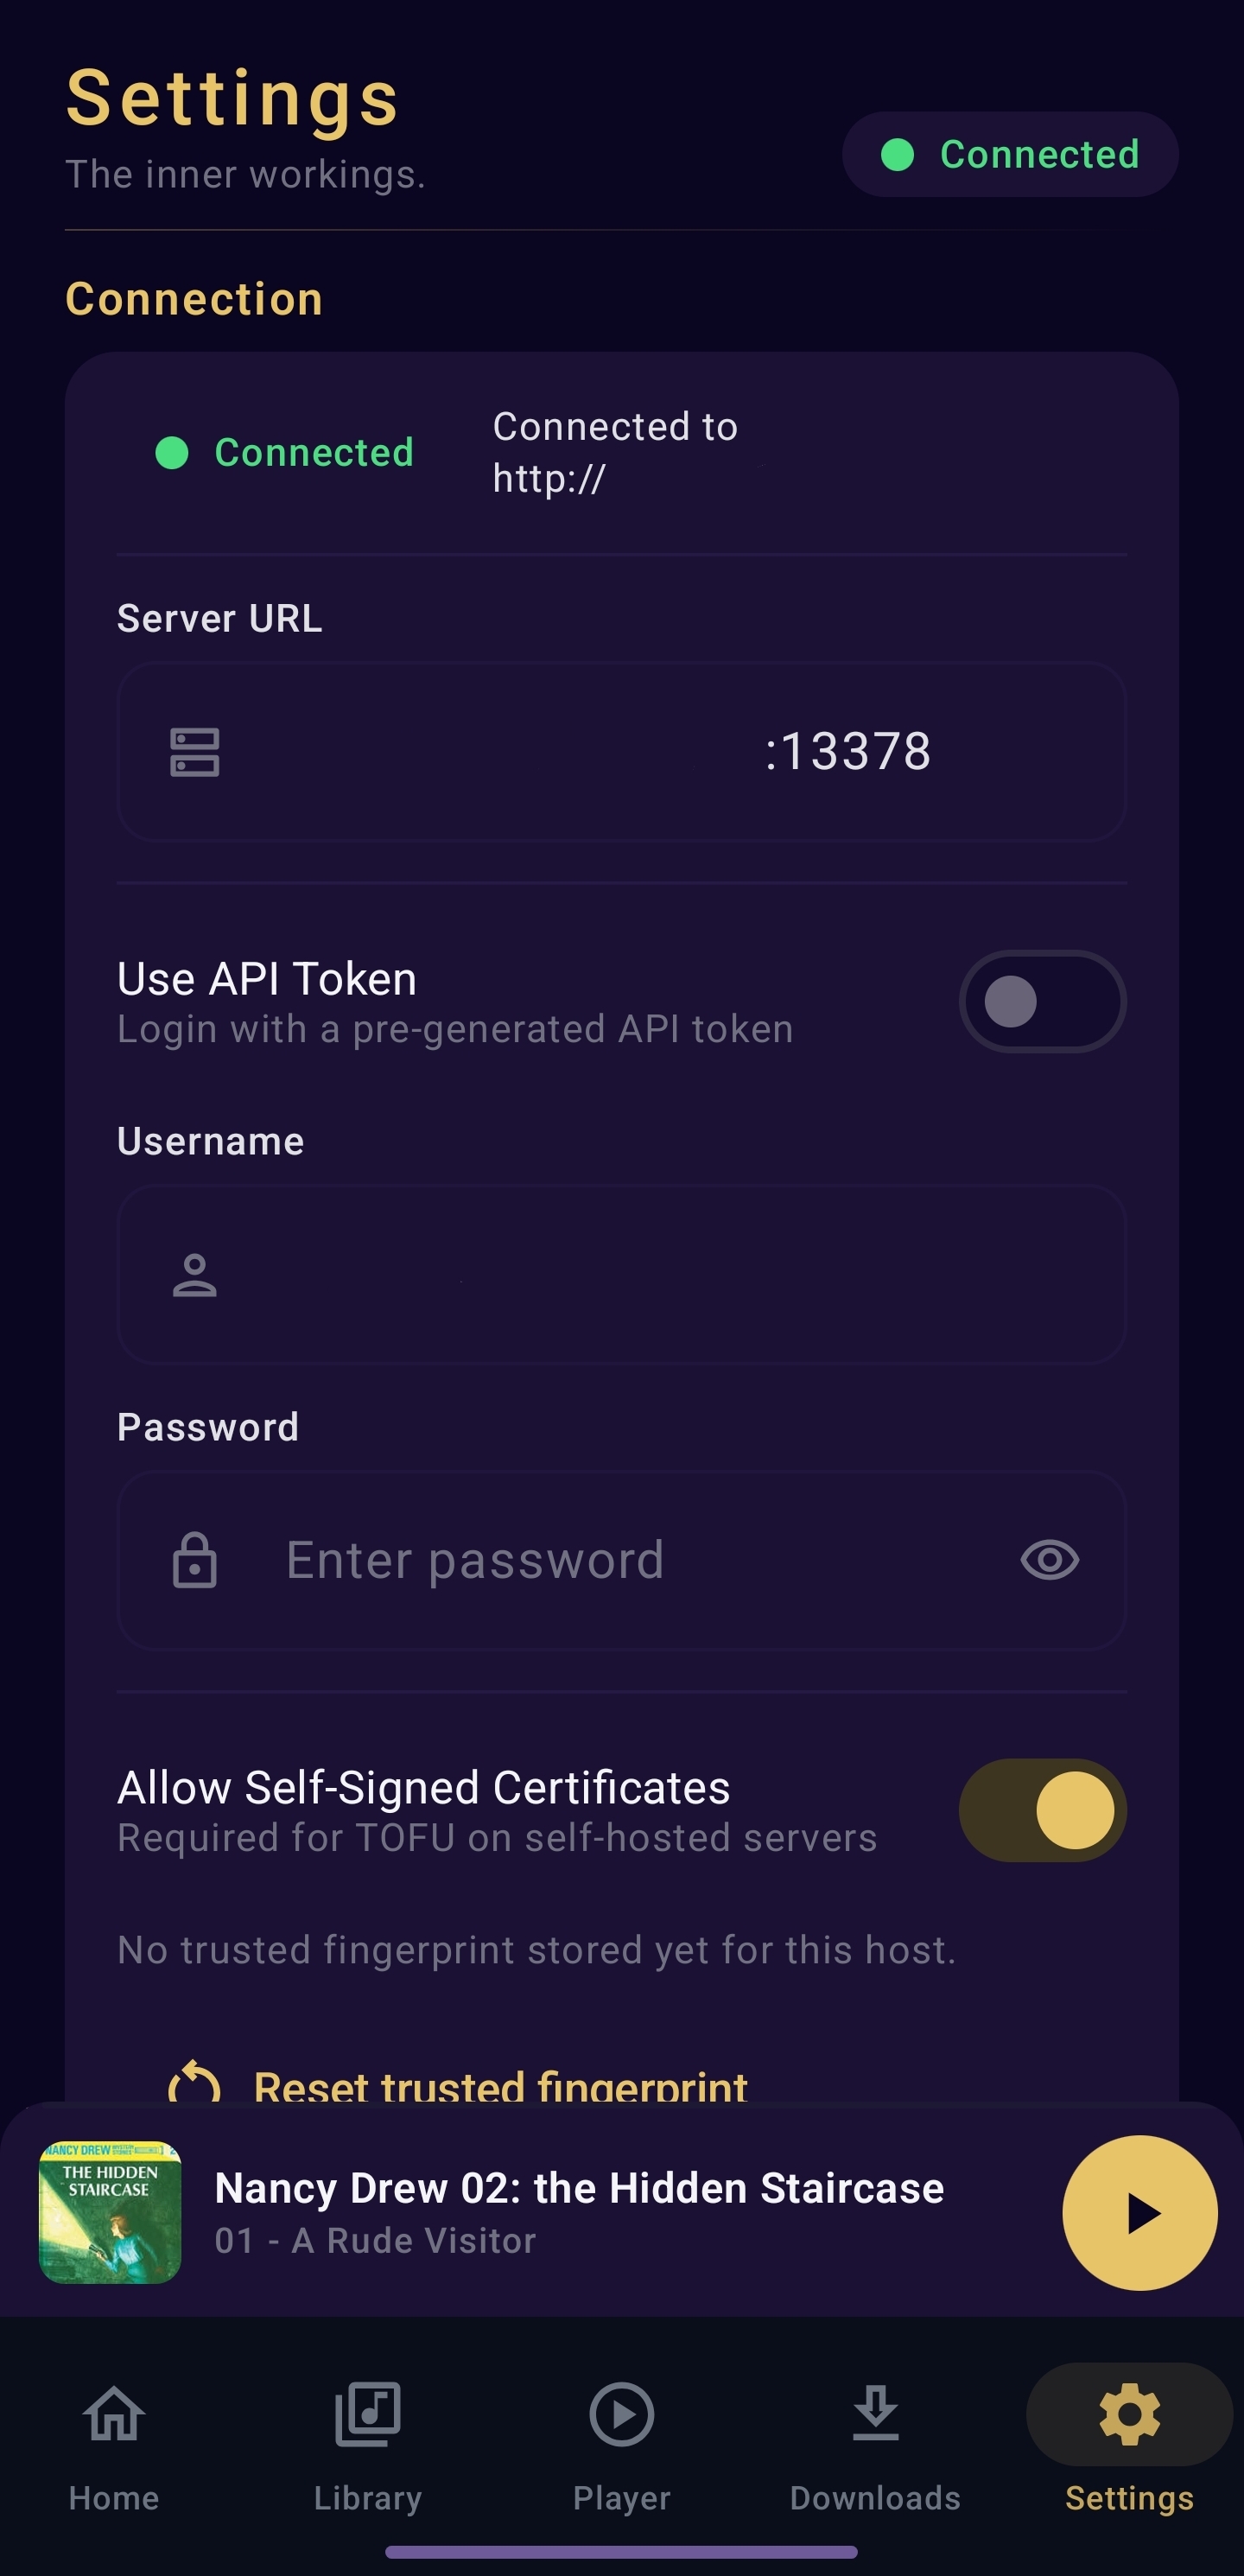Click the empty Username input field
Viewport: 1244px width, 2576px height.
point(620,1274)
